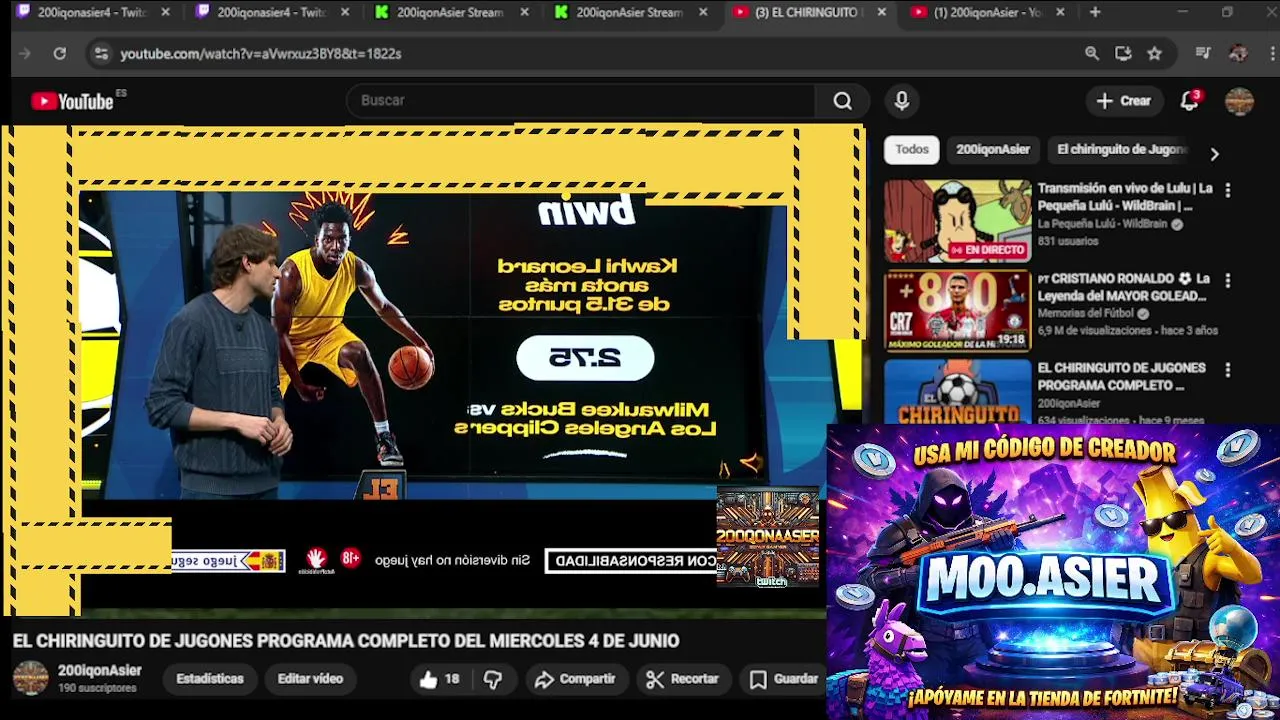This screenshot has width=1280, height=720.
Task: Click Editar vídeo button
Action: point(310,679)
